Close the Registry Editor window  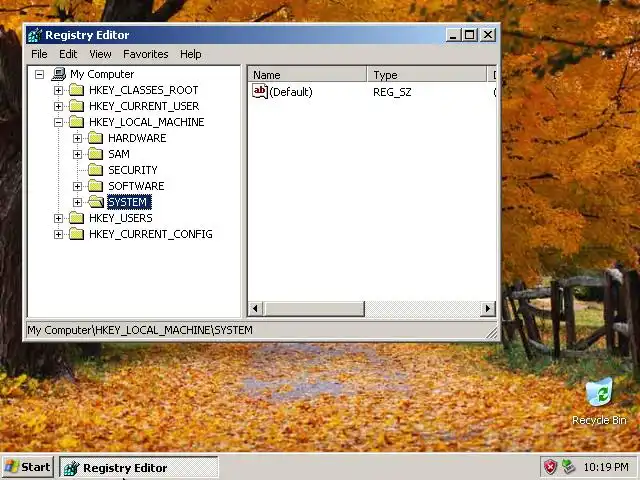pyautogui.click(x=488, y=35)
